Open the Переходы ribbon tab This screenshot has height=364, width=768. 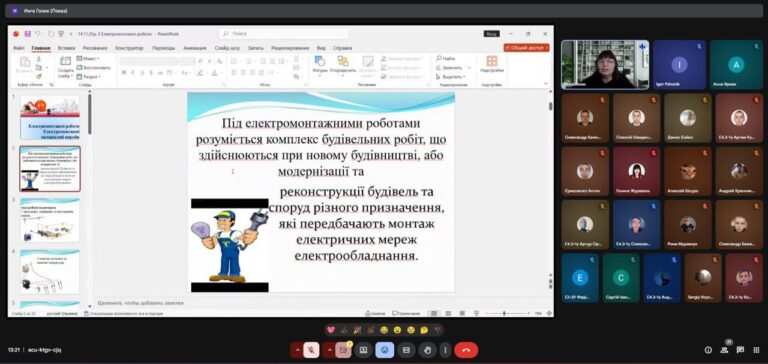click(x=164, y=48)
